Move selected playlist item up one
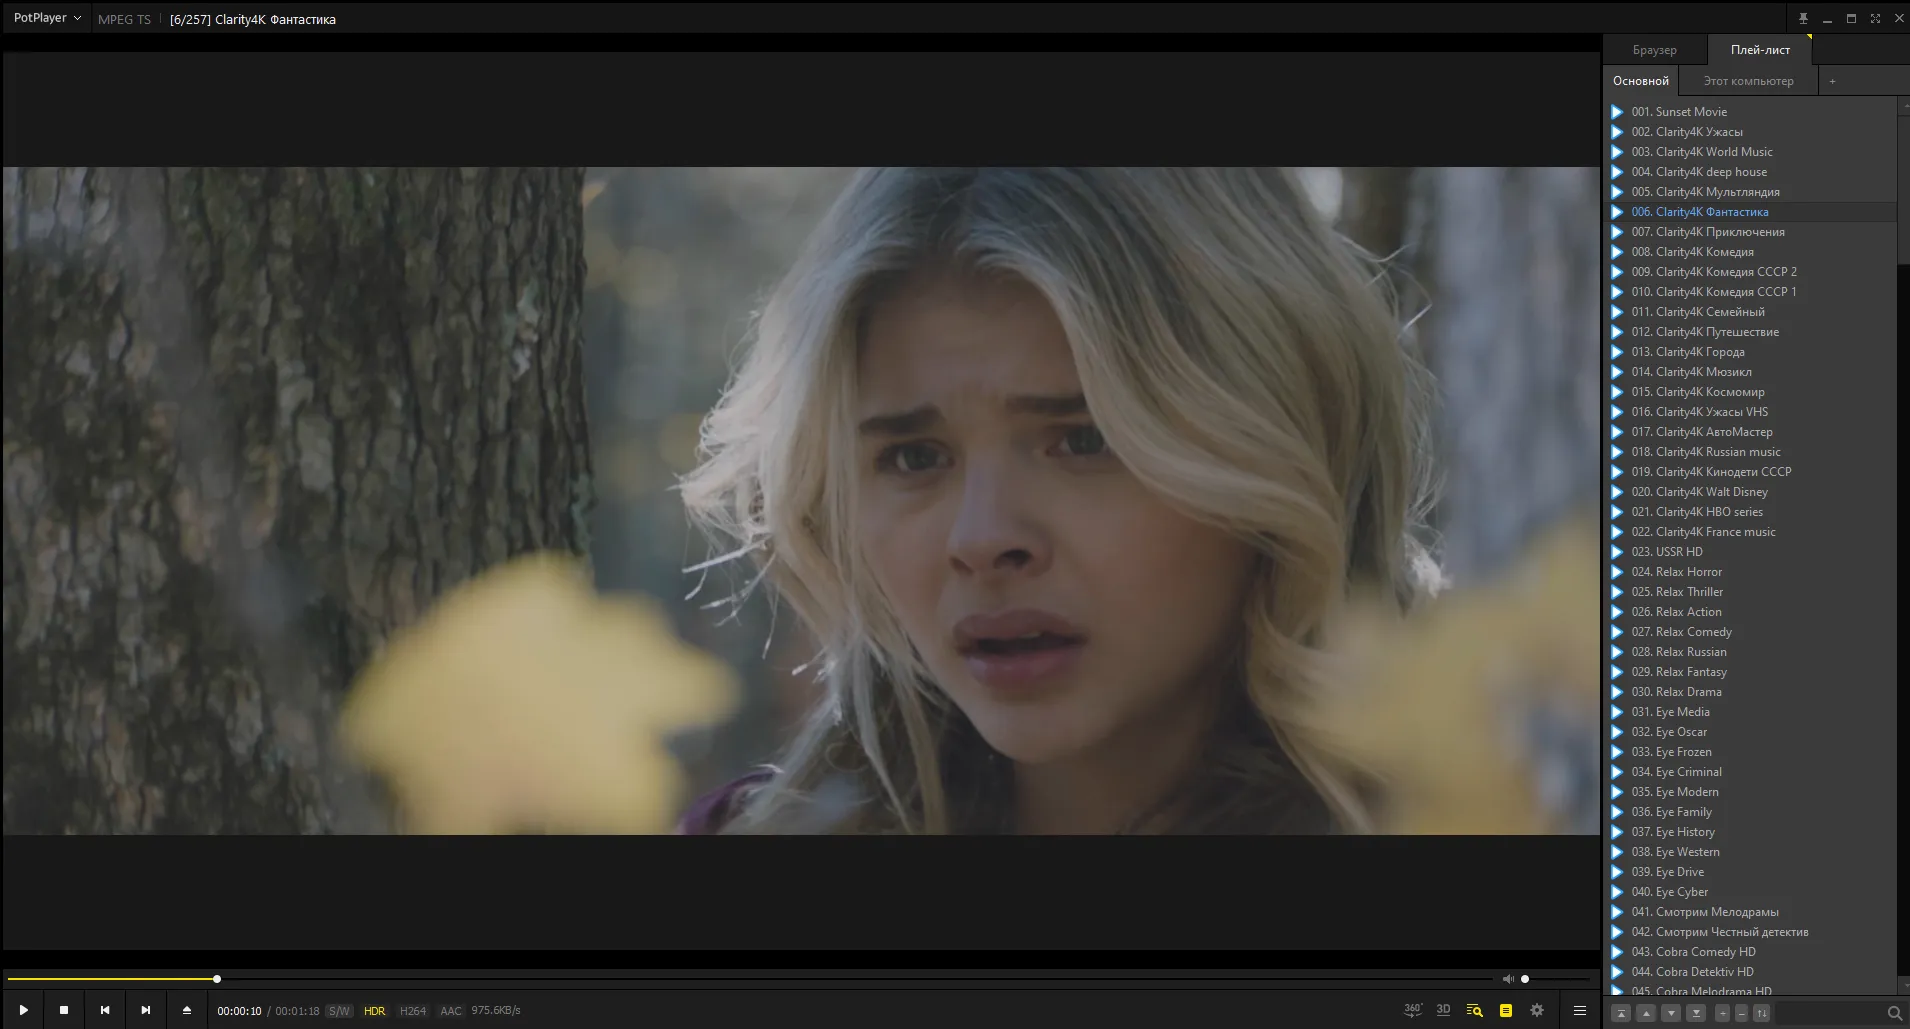 [x=1646, y=1013]
